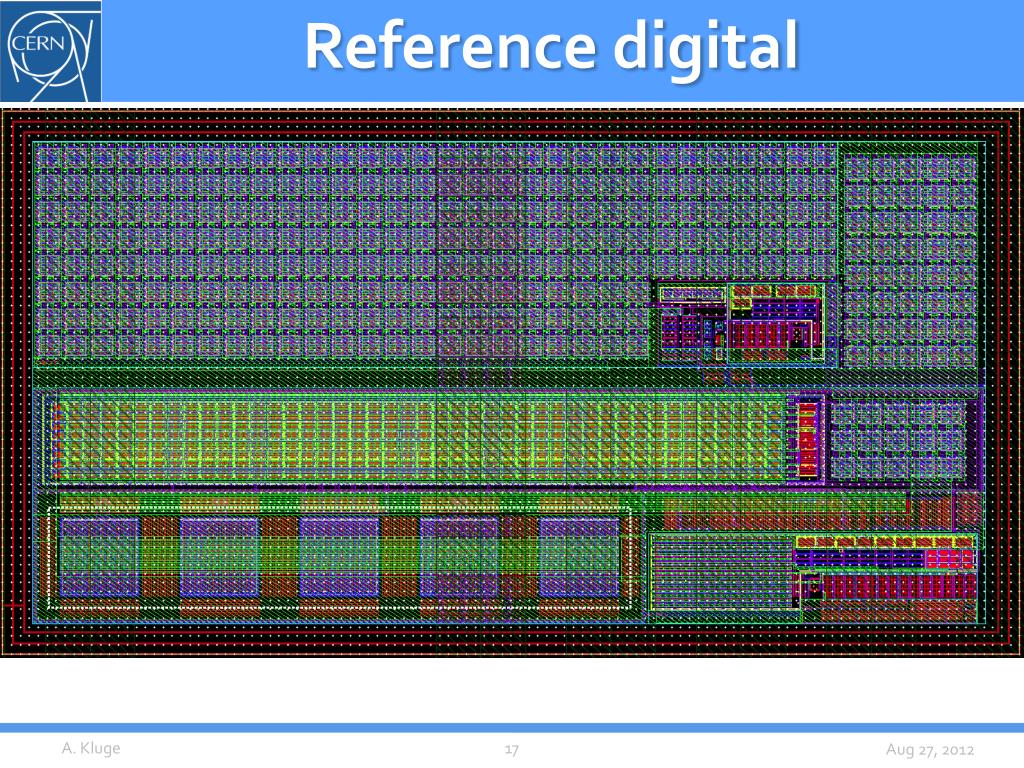Viewport: 1024px width, 768px height.
Task: Click the CERN logo
Action: pos(51,52)
